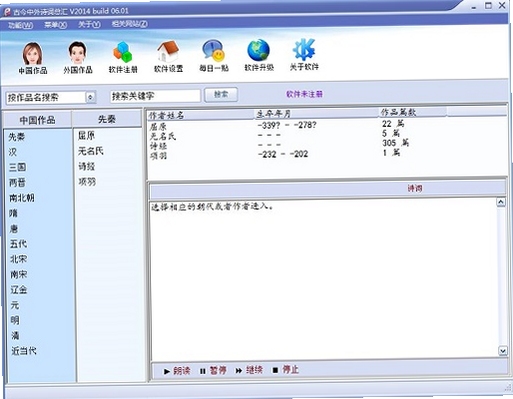Screen dimensions: 513x399
Task: Select 南宋 dynasty
Action: tap(19, 274)
